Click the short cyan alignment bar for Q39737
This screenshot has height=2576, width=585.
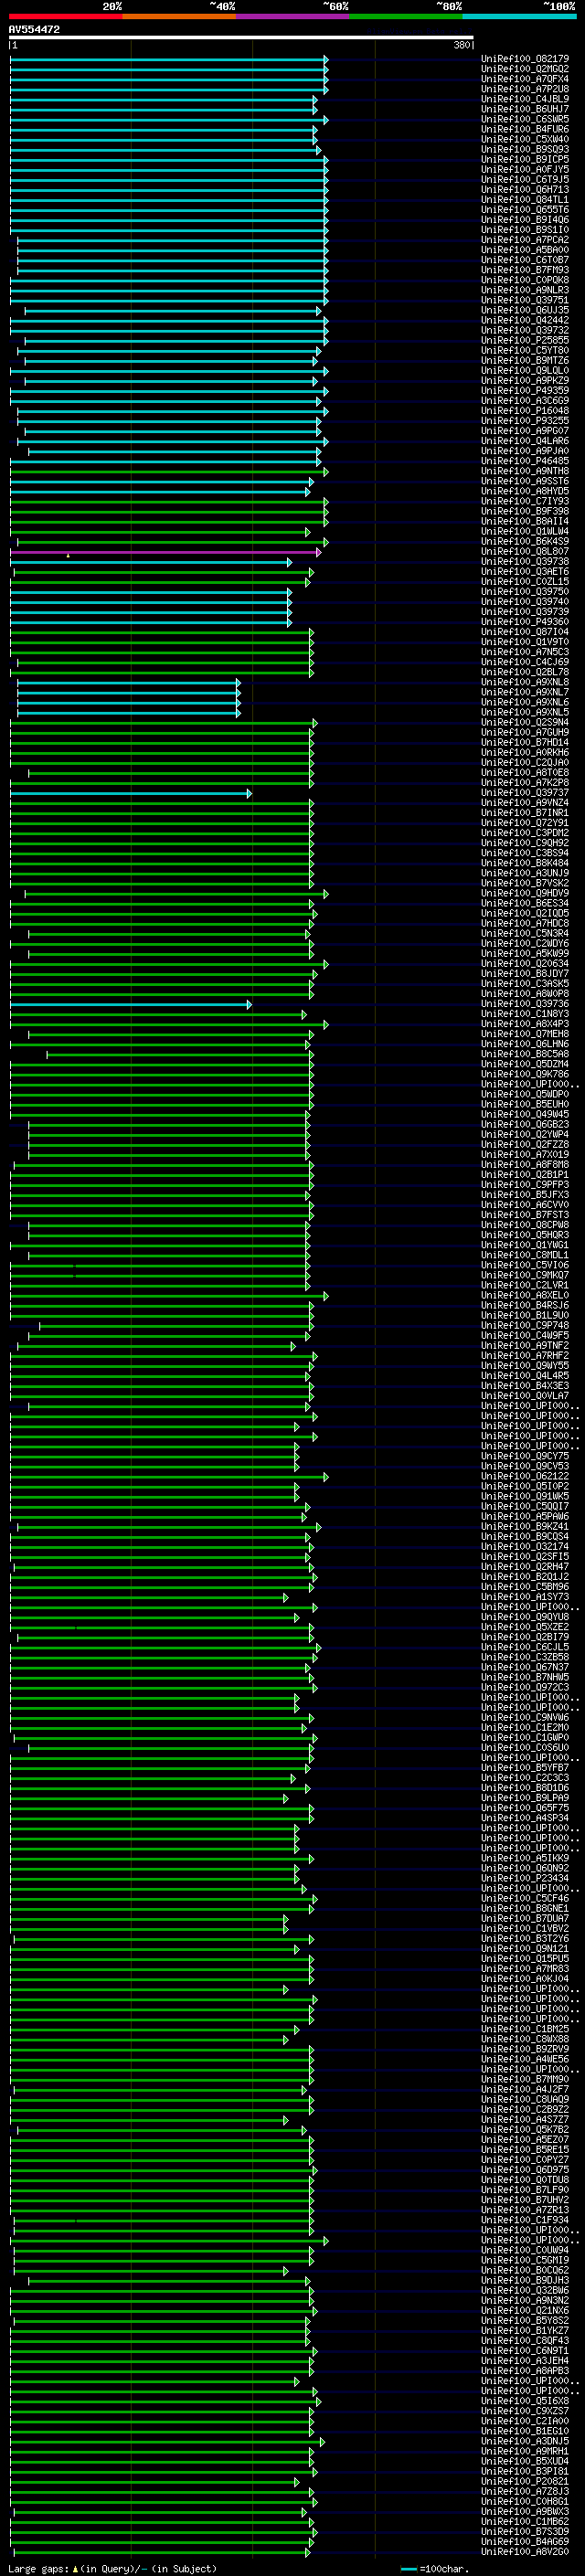[130, 793]
